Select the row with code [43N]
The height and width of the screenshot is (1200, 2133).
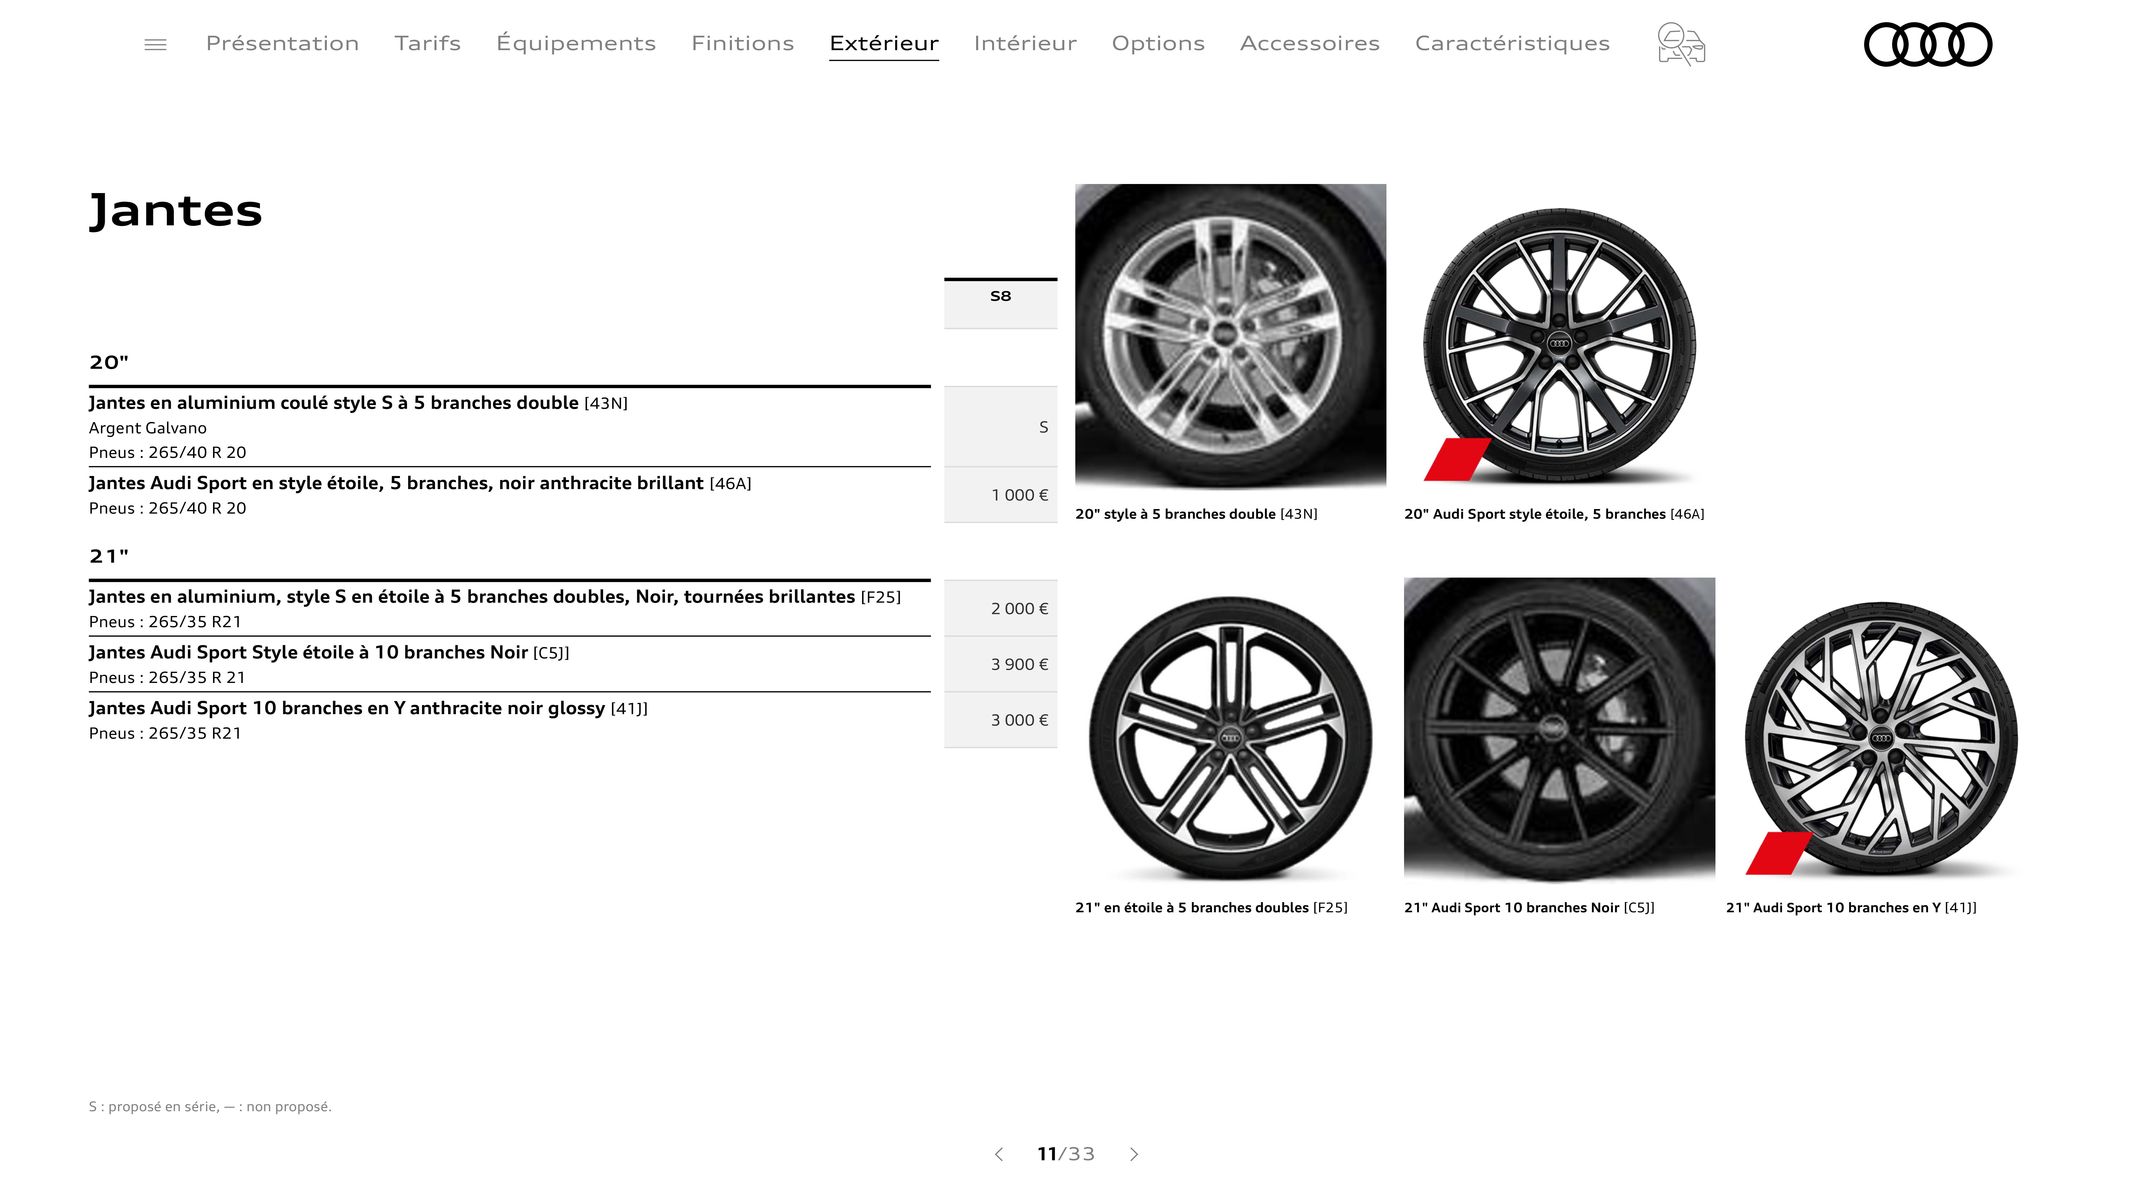point(509,427)
